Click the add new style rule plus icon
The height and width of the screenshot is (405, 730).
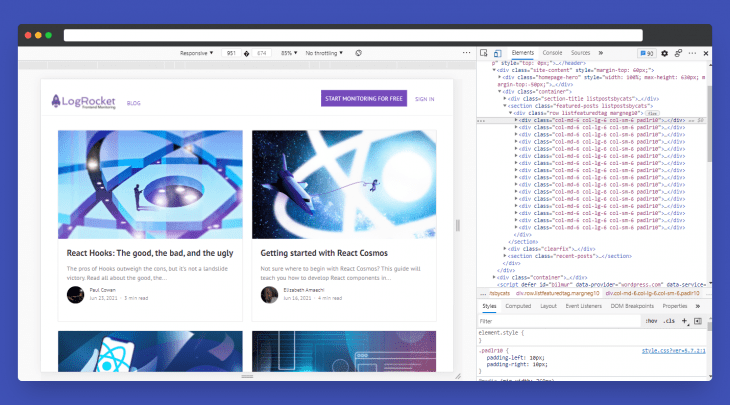point(684,321)
